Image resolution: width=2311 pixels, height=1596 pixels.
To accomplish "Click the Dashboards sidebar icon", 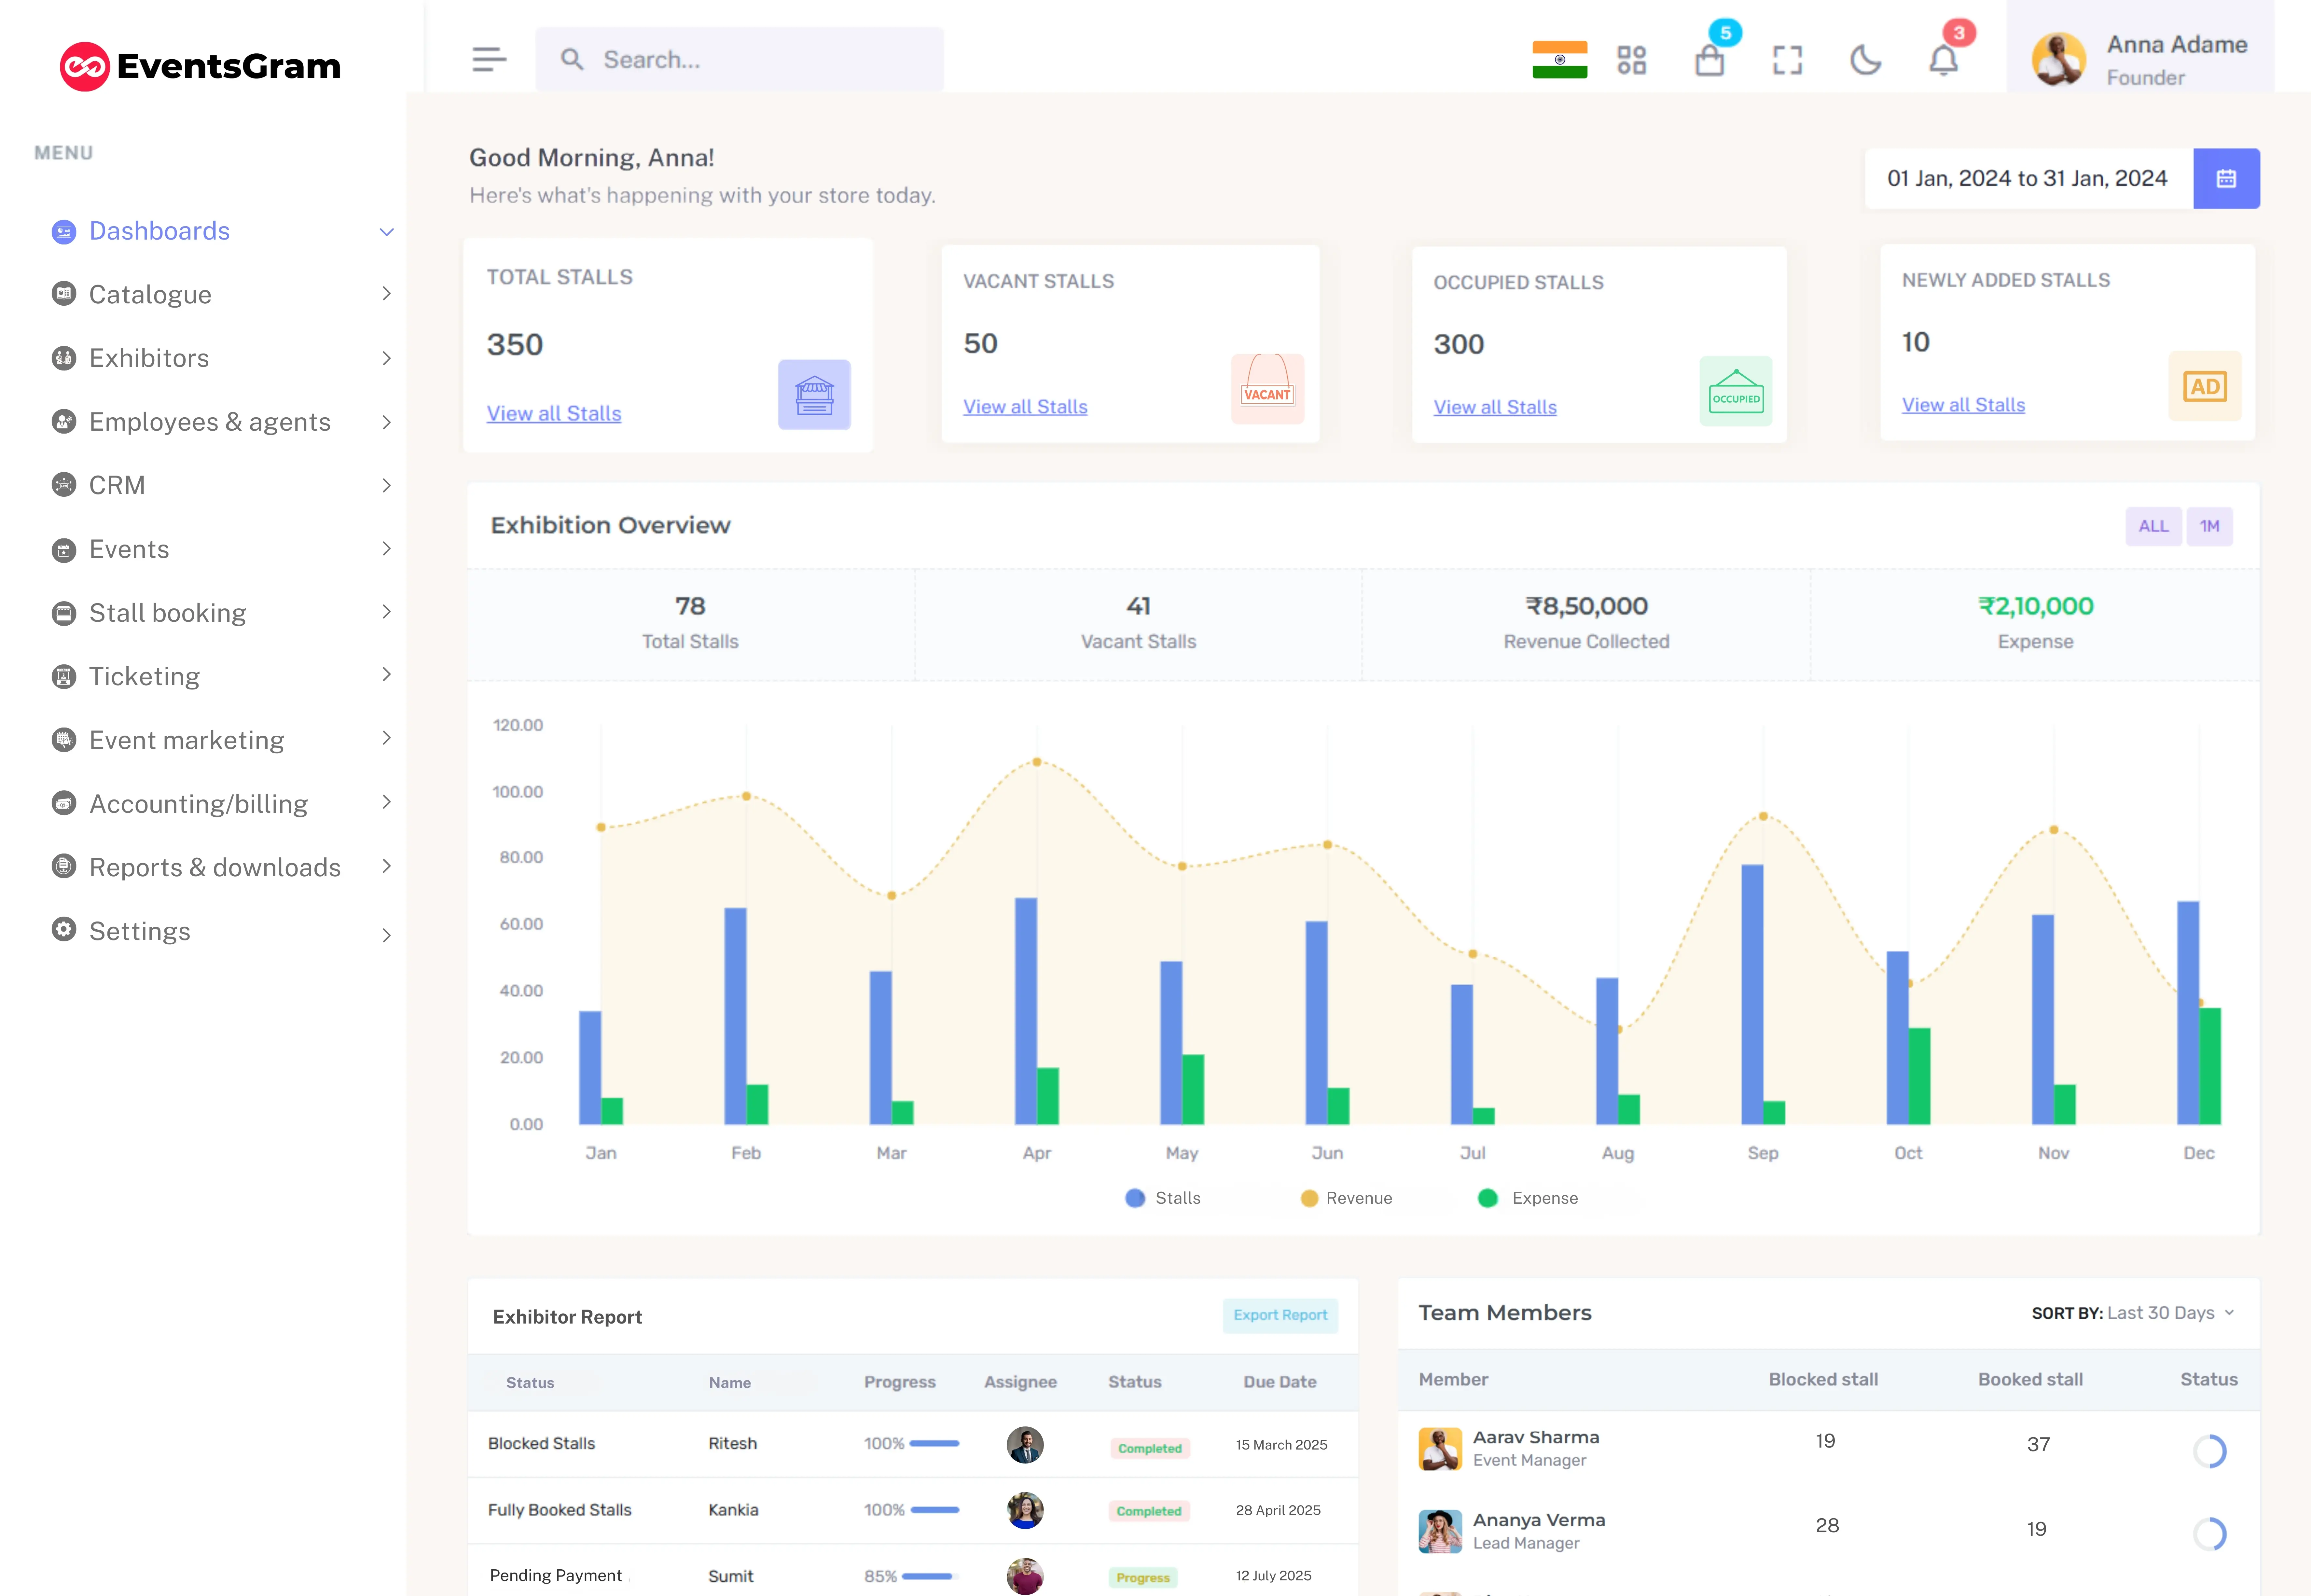I will 64,232.
